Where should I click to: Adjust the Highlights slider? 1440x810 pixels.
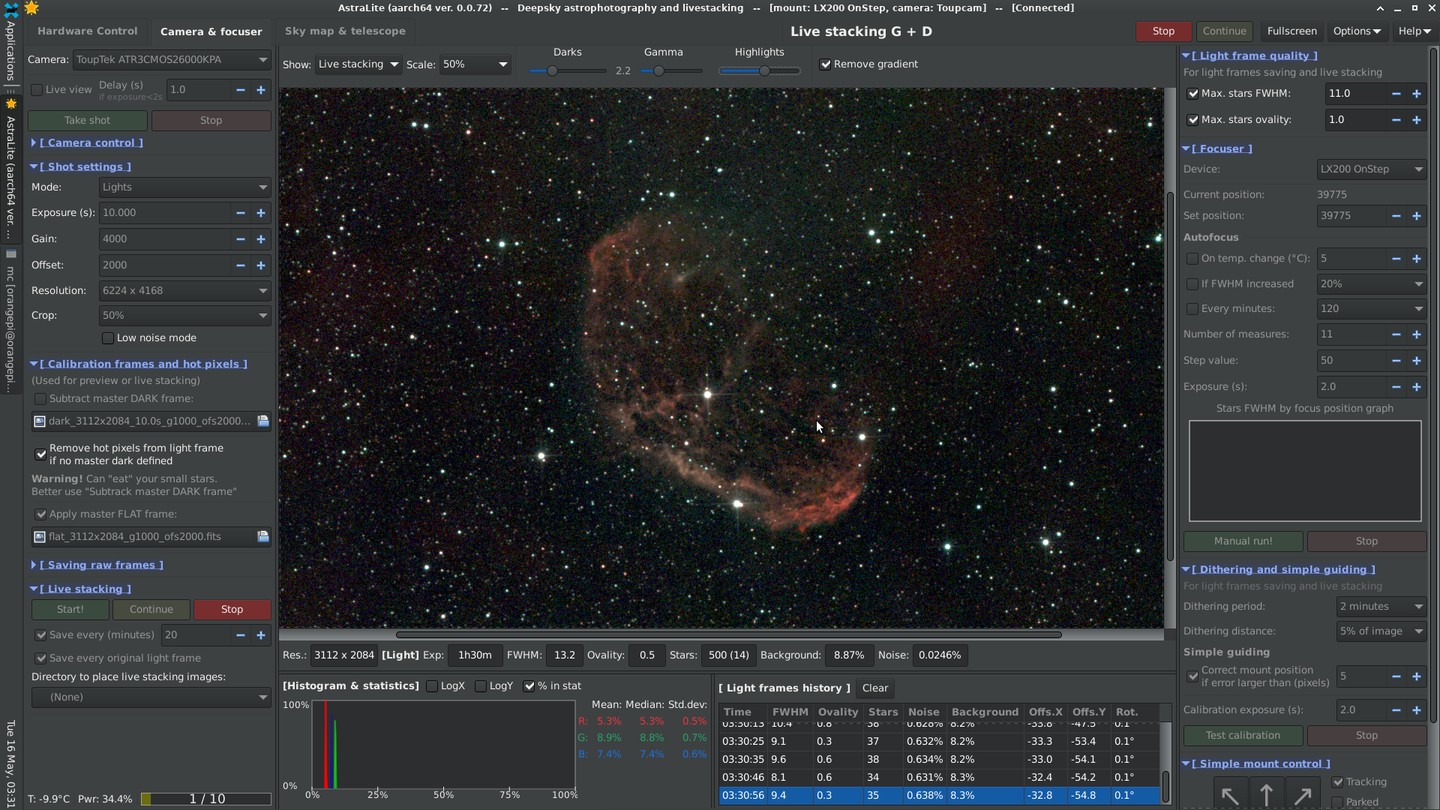tap(760, 71)
